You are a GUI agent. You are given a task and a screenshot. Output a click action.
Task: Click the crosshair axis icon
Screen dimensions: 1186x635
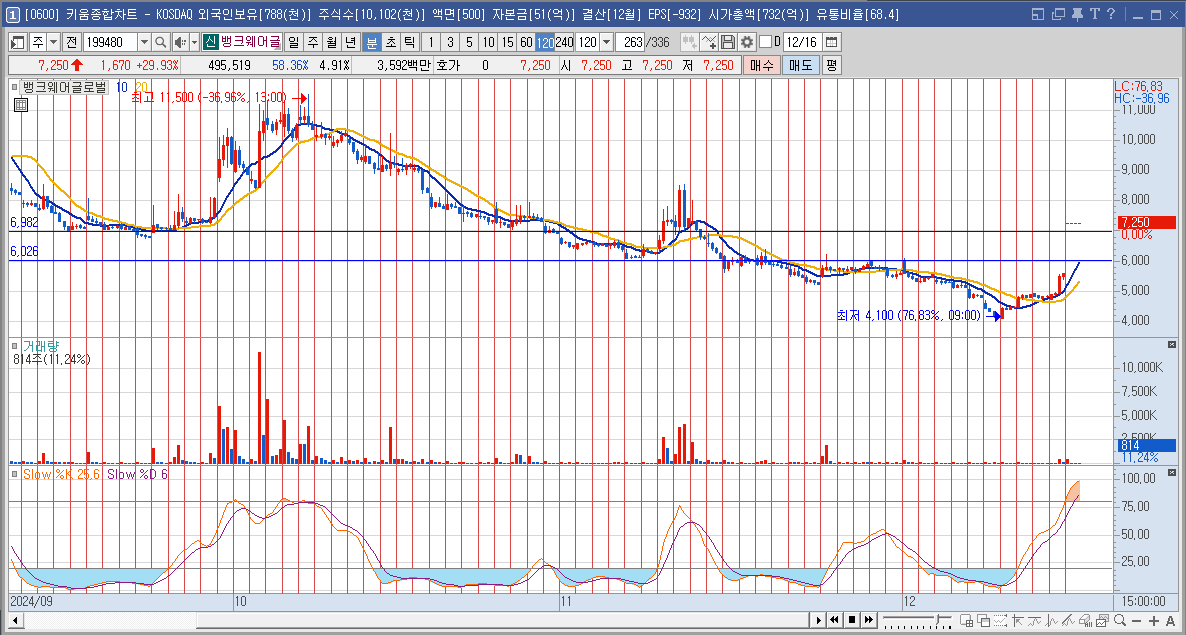[x=1017, y=621]
